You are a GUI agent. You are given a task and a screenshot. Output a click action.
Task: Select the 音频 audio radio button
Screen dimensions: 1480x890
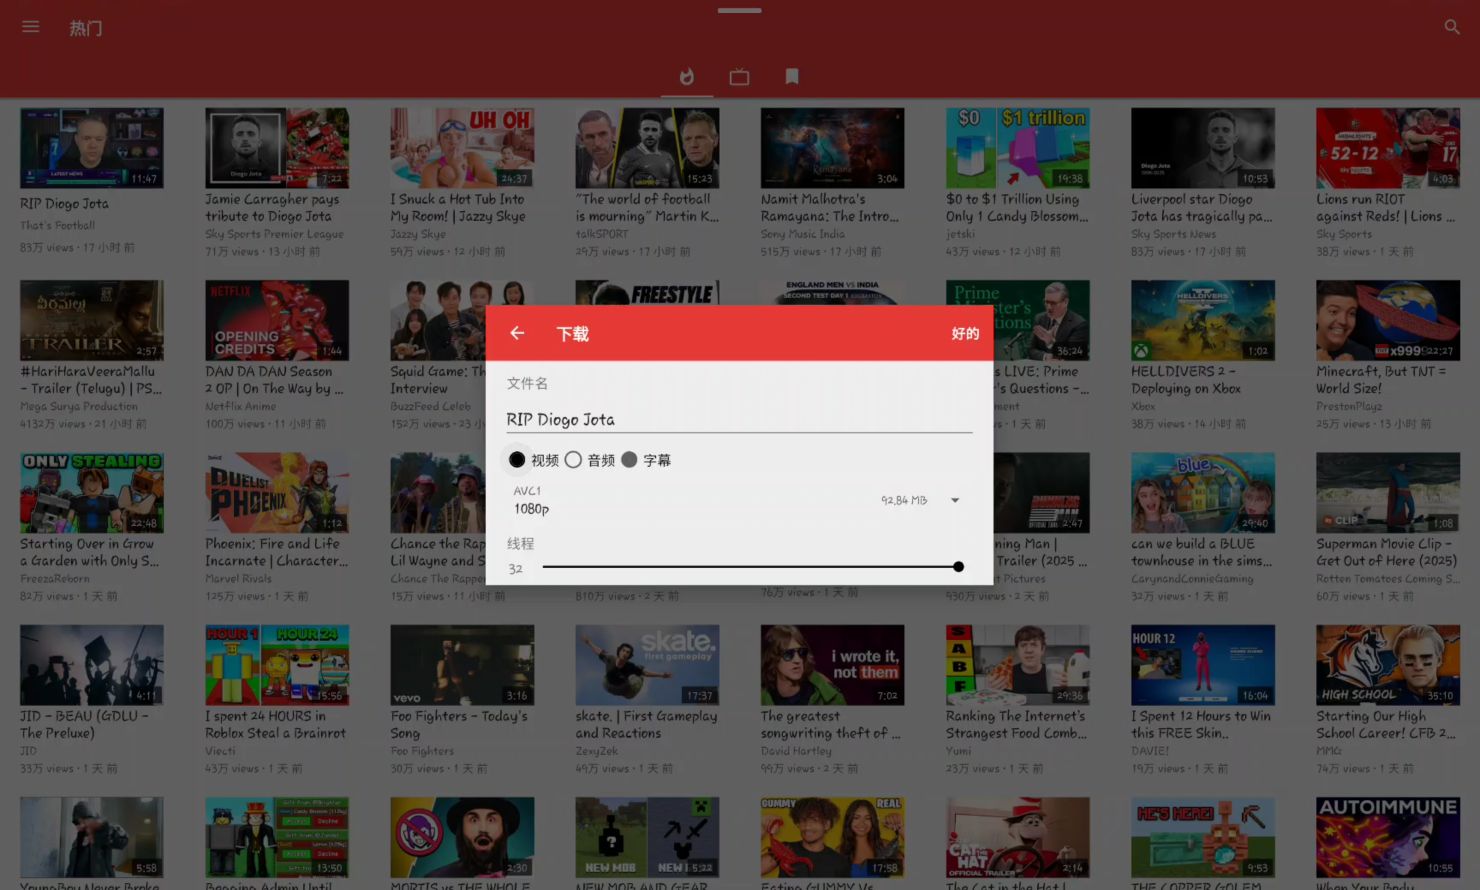click(x=573, y=460)
